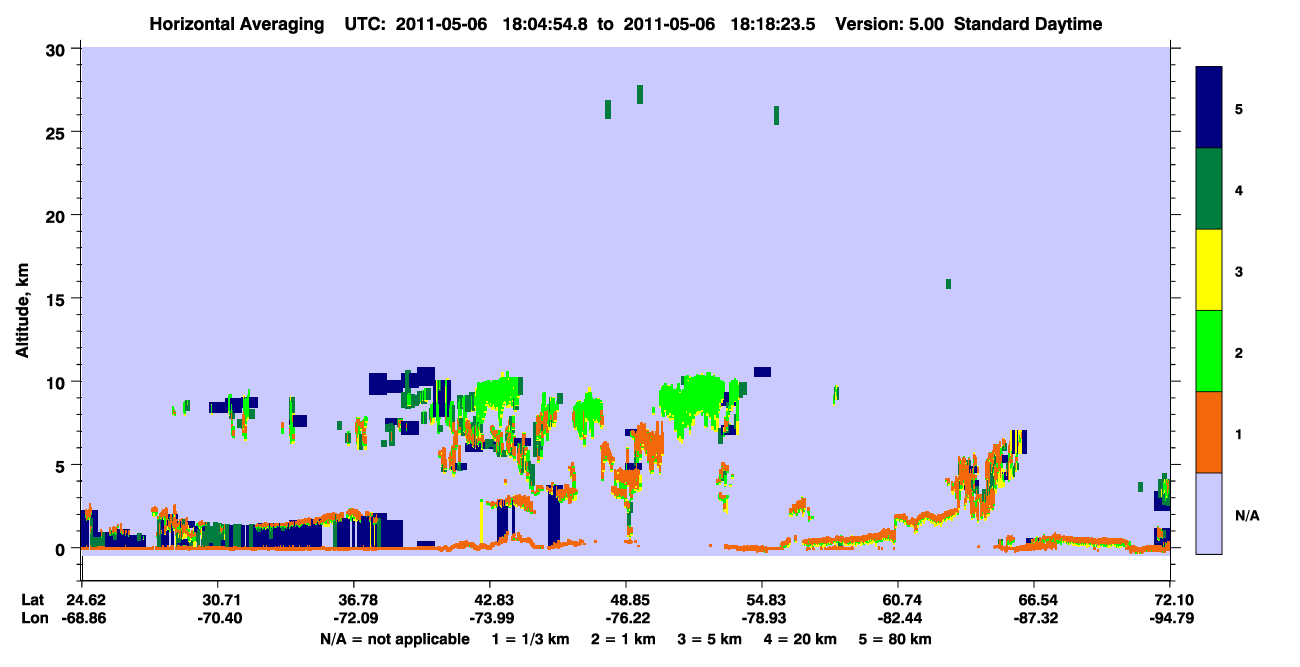Click longitude value -87.32
The width and height of the screenshot is (1300, 667).
[x=1034, y=619]
